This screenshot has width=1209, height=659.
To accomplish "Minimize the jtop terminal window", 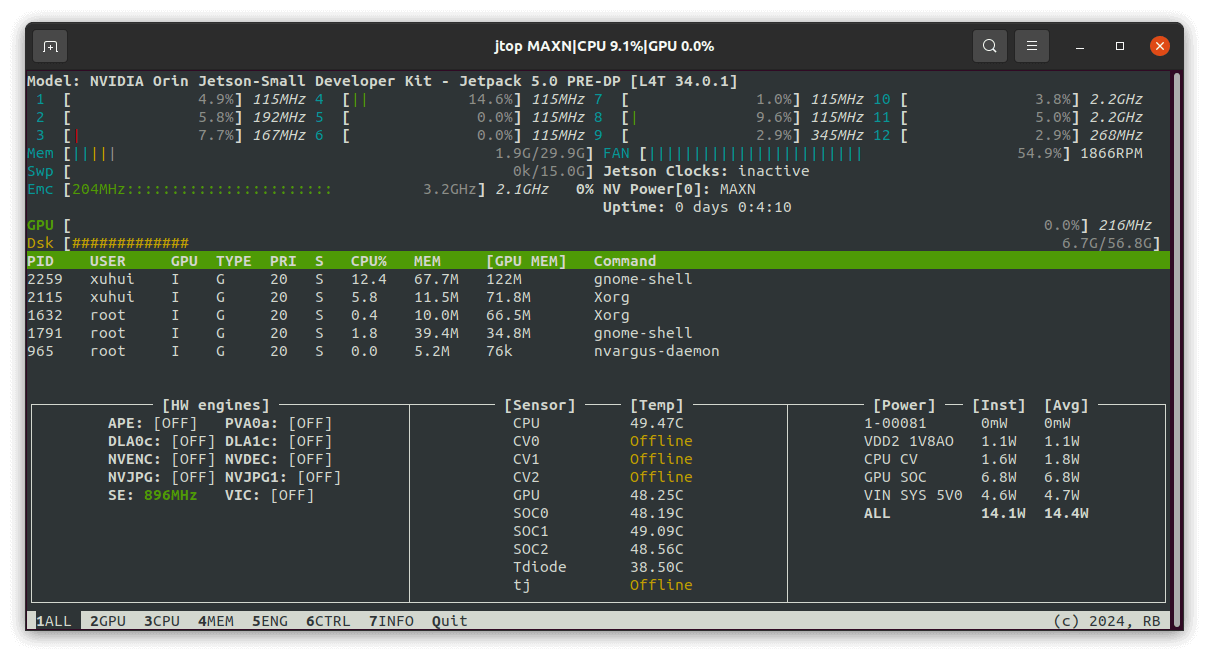I will point(1081,46).
